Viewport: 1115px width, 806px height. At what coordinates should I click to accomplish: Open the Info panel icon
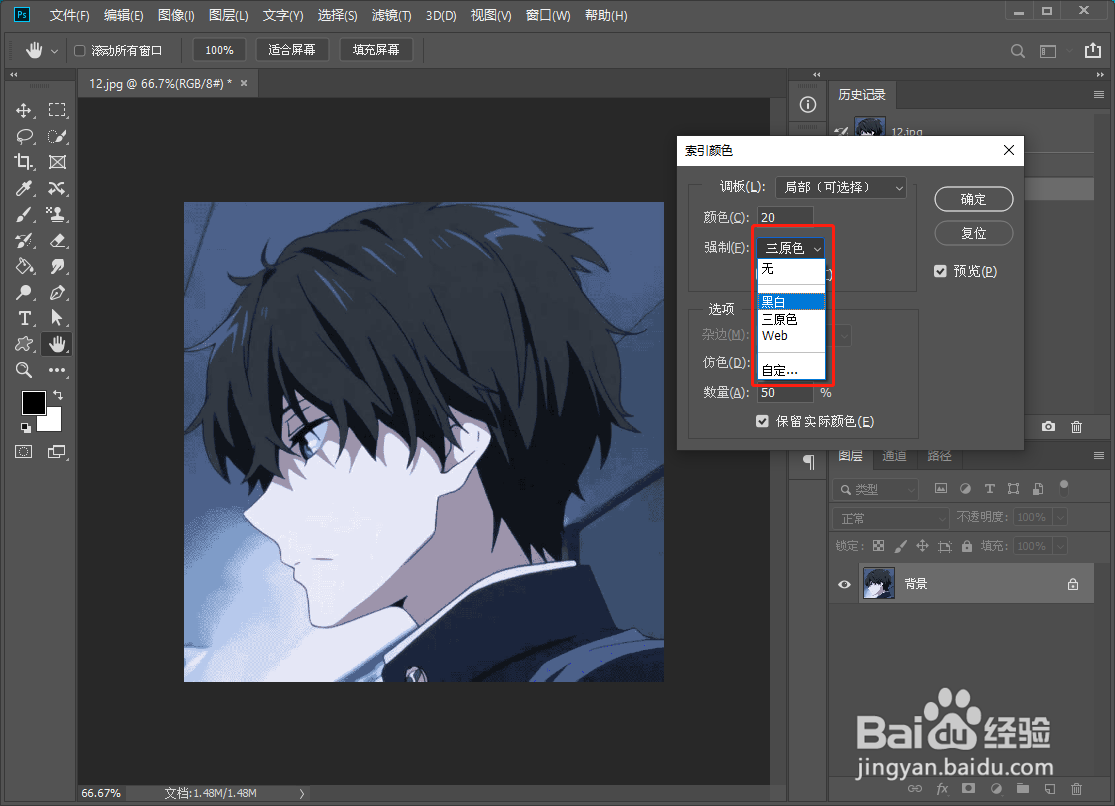coord(808,105)
